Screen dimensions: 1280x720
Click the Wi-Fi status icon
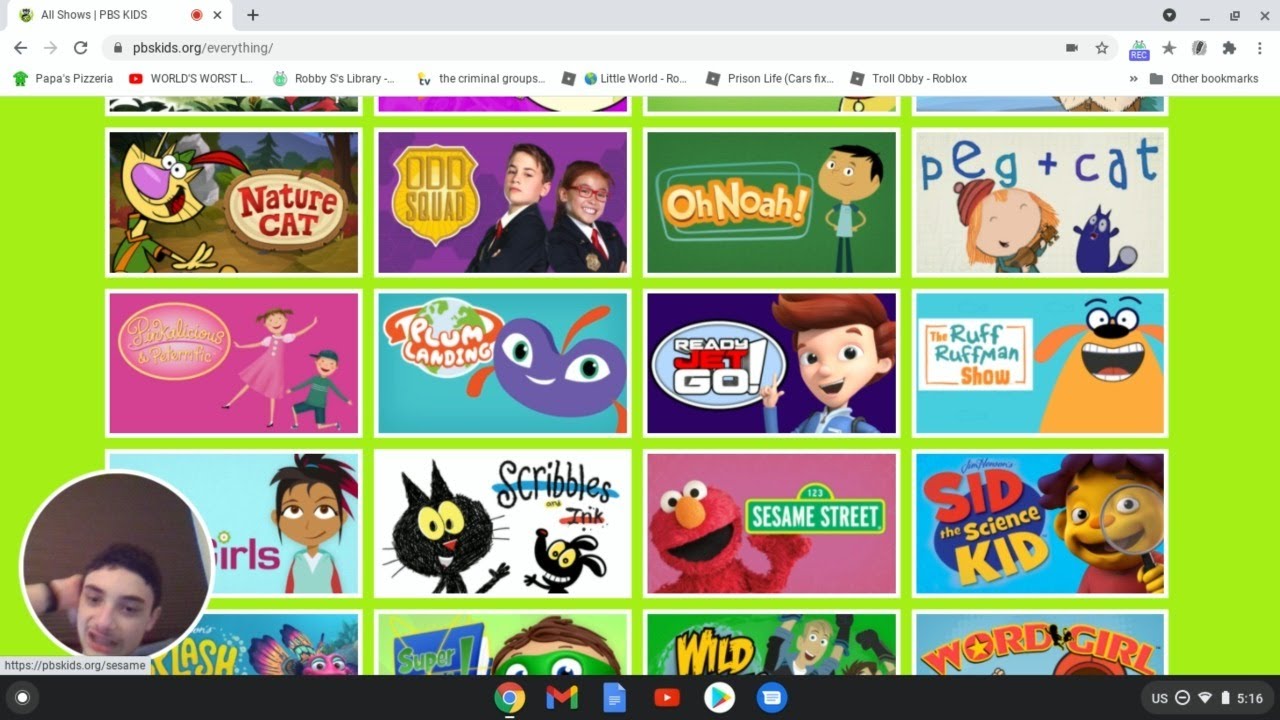[1205, 698]
